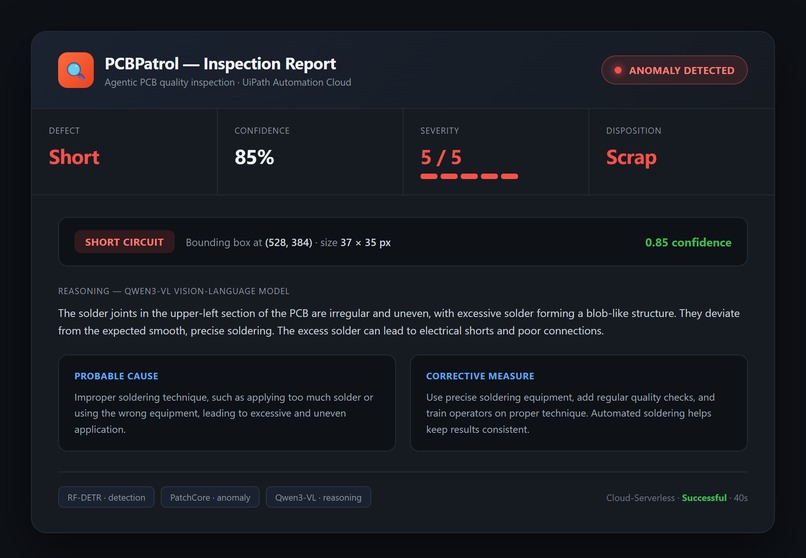The width and height of the screenshot is (806, 558).
Task: Click the subtitle Agentic PCB quality inspection
Action: pyautogui.click(x=169, y=82)
